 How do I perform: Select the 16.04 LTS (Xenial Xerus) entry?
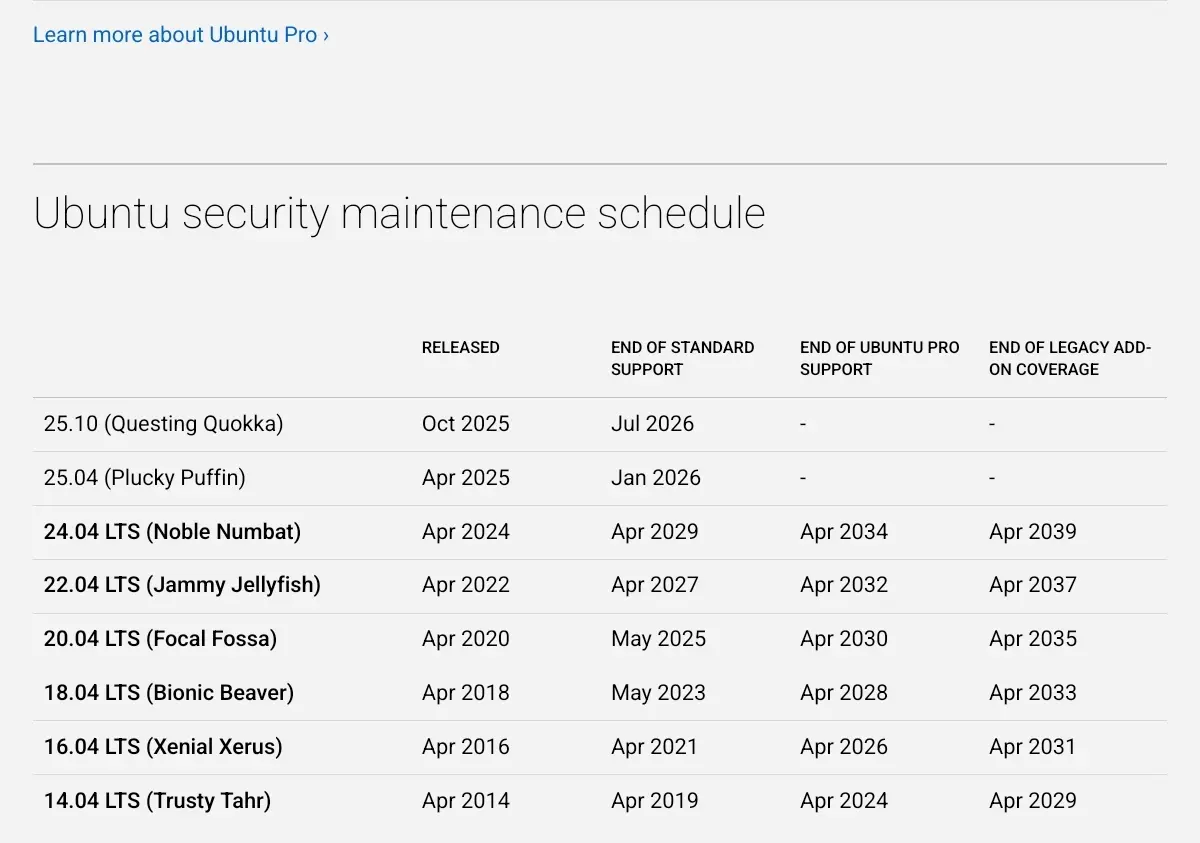(163, 747)
